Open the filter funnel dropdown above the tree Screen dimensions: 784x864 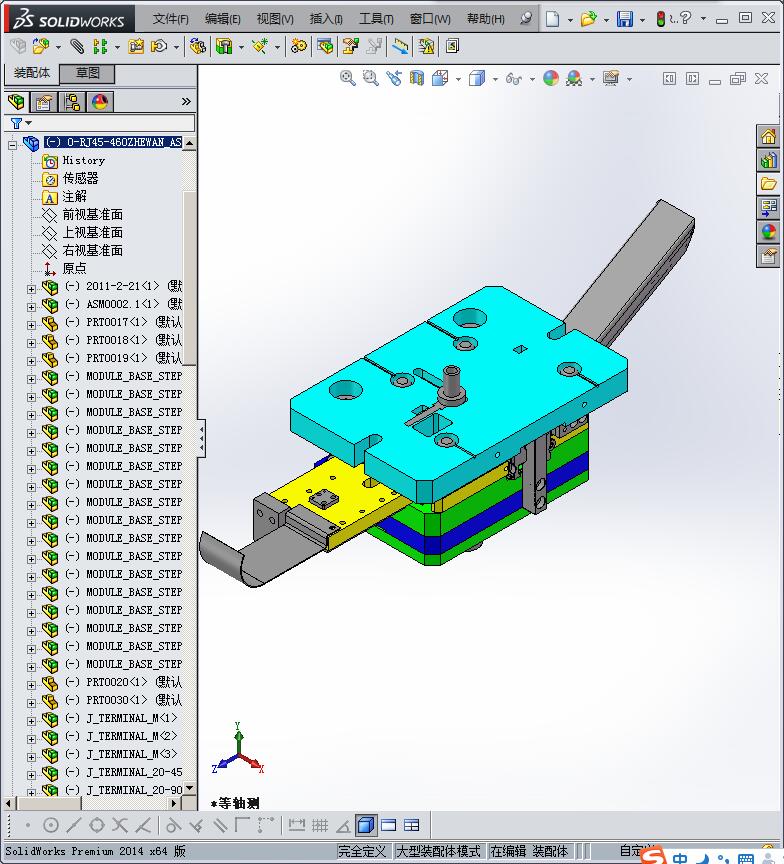click(x=21, y=123)
